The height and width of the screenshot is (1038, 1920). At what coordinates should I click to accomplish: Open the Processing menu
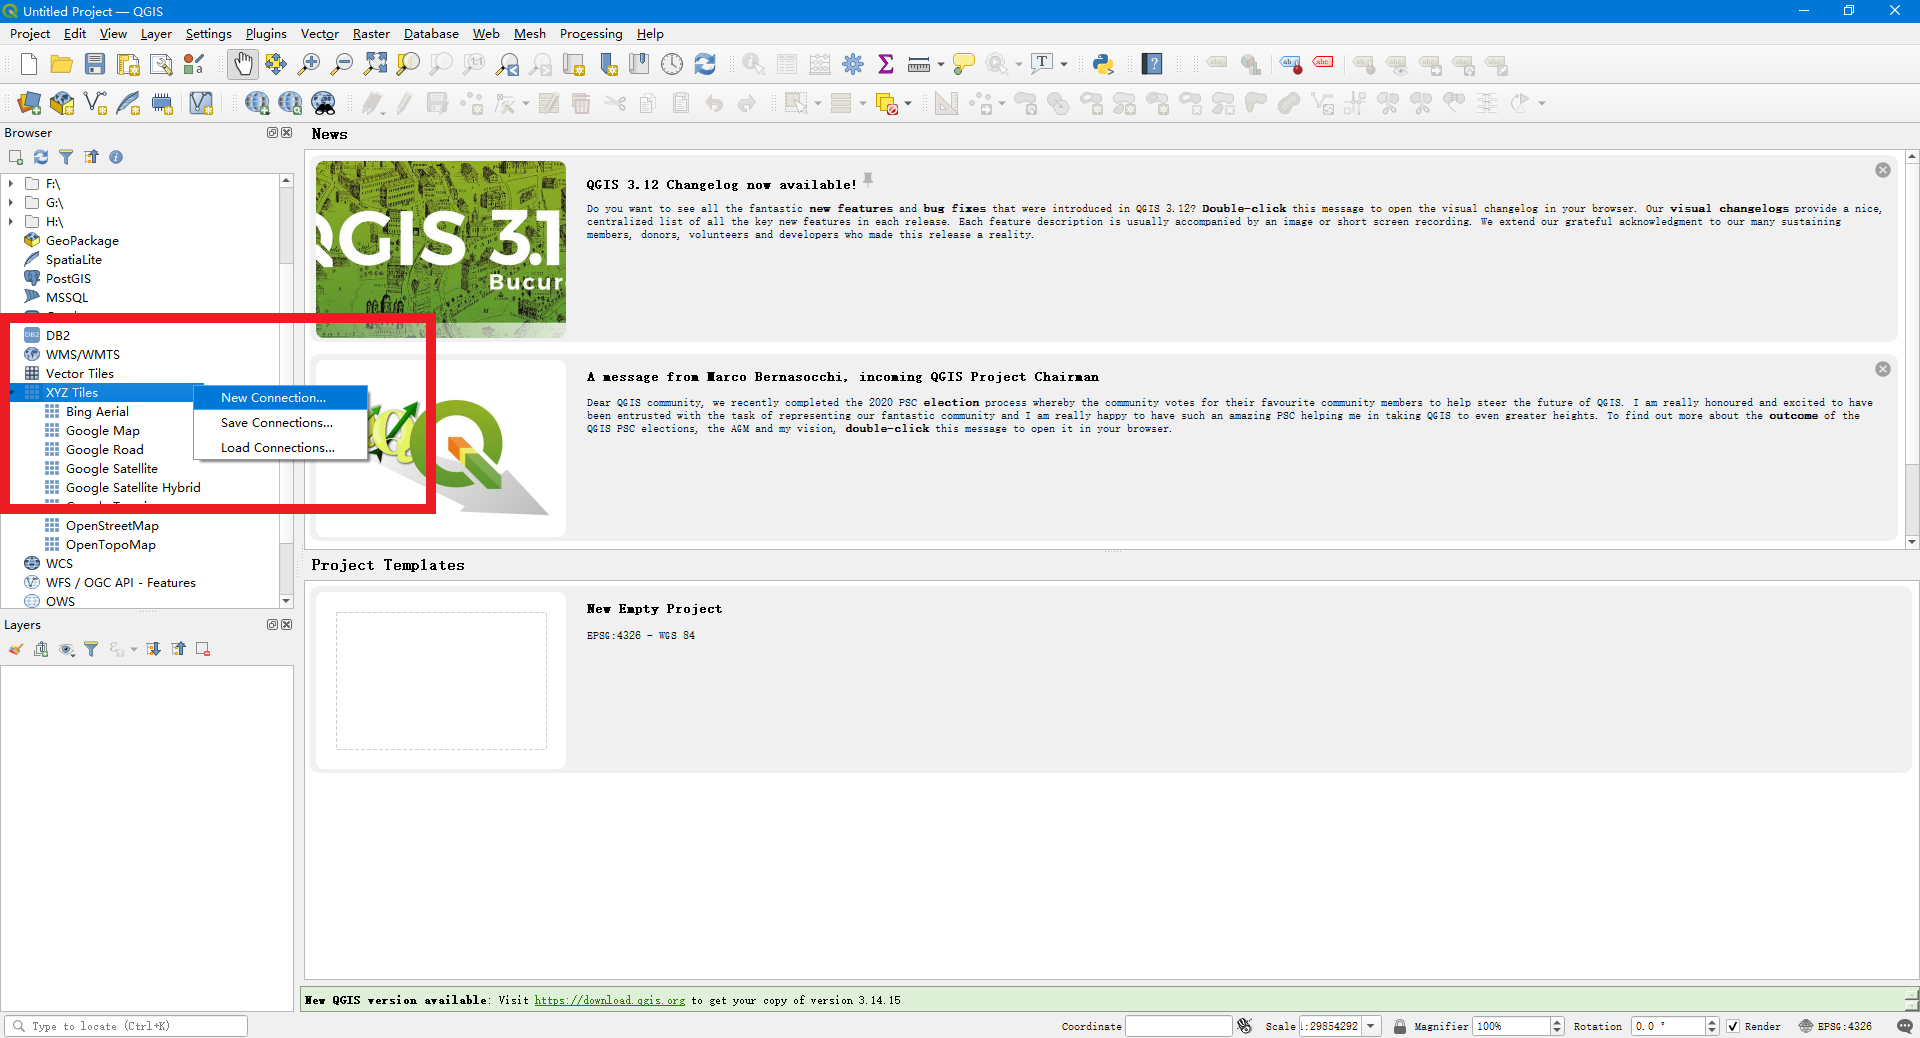[x=591, y=34]
